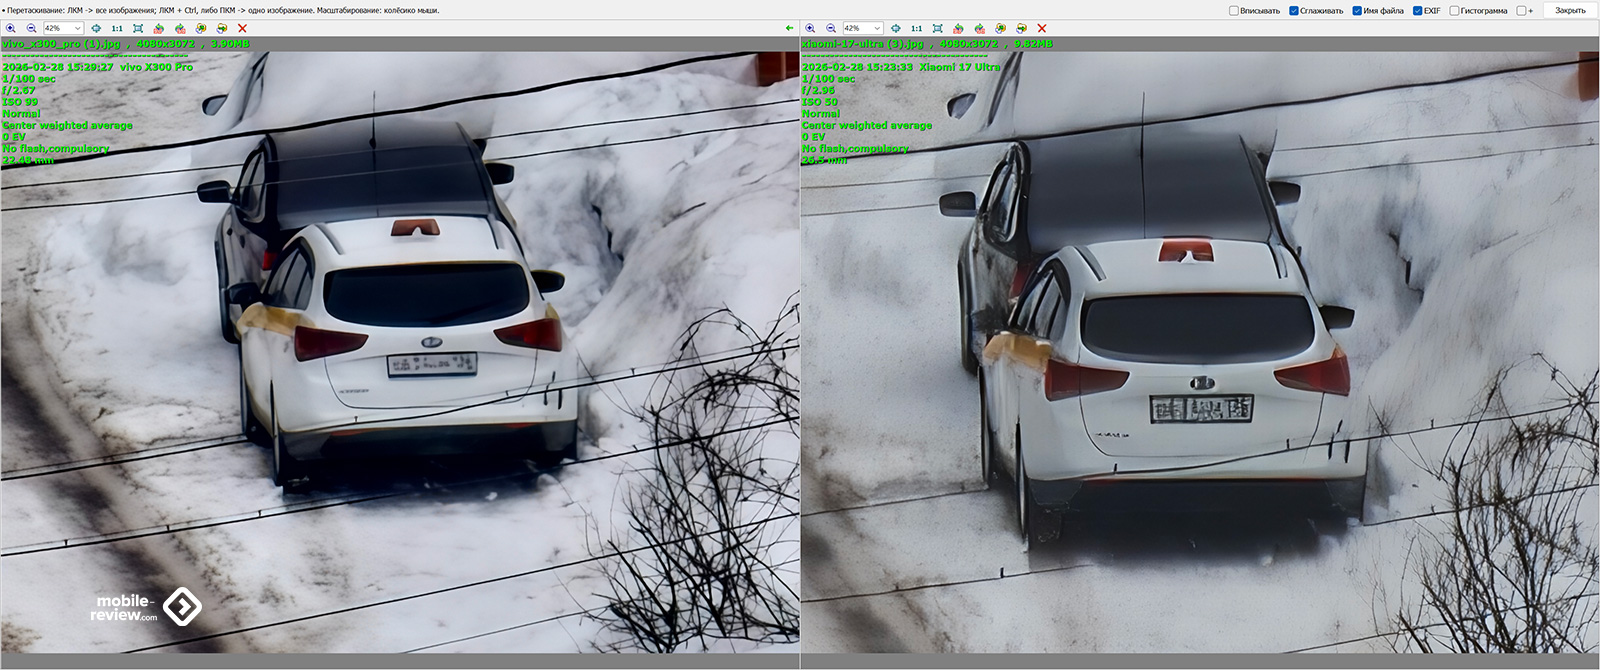1600x670 pixels.
Task: Remove right Xiaomi image with red X
Action: [1042, 28]
